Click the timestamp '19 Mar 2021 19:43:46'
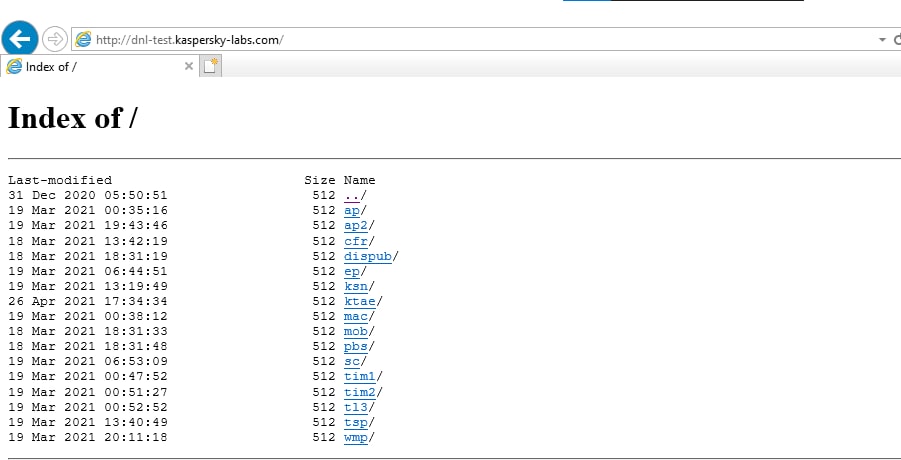The height and width of the screenshot is (460, 901). click(88, 225)
